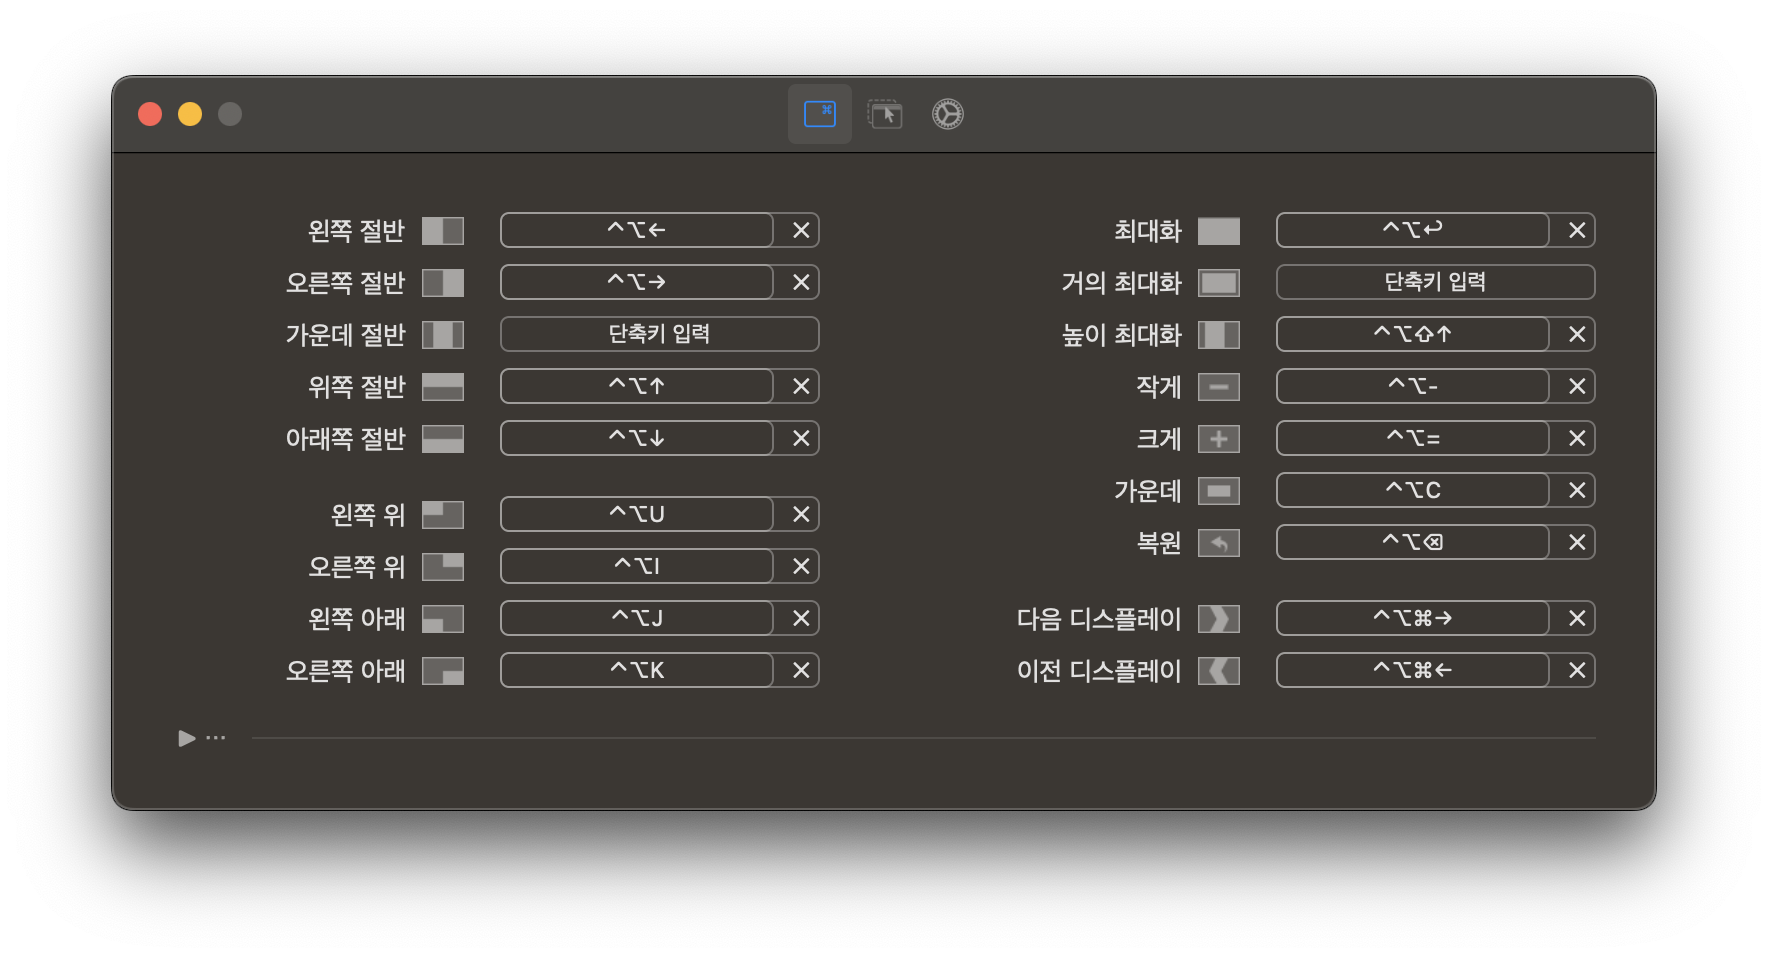Clear the 복원 shortcut

(1577, 542)
